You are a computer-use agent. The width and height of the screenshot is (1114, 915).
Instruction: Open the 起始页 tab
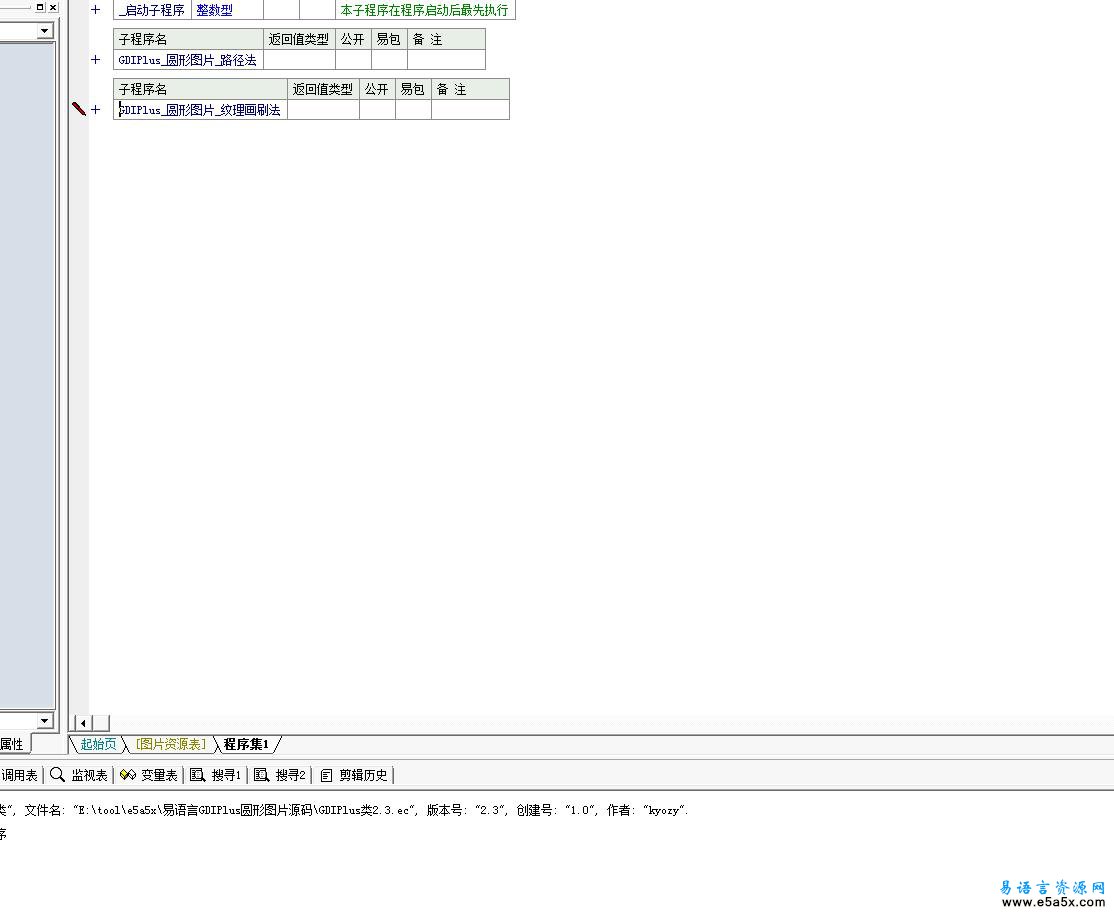tap(98, 744)
